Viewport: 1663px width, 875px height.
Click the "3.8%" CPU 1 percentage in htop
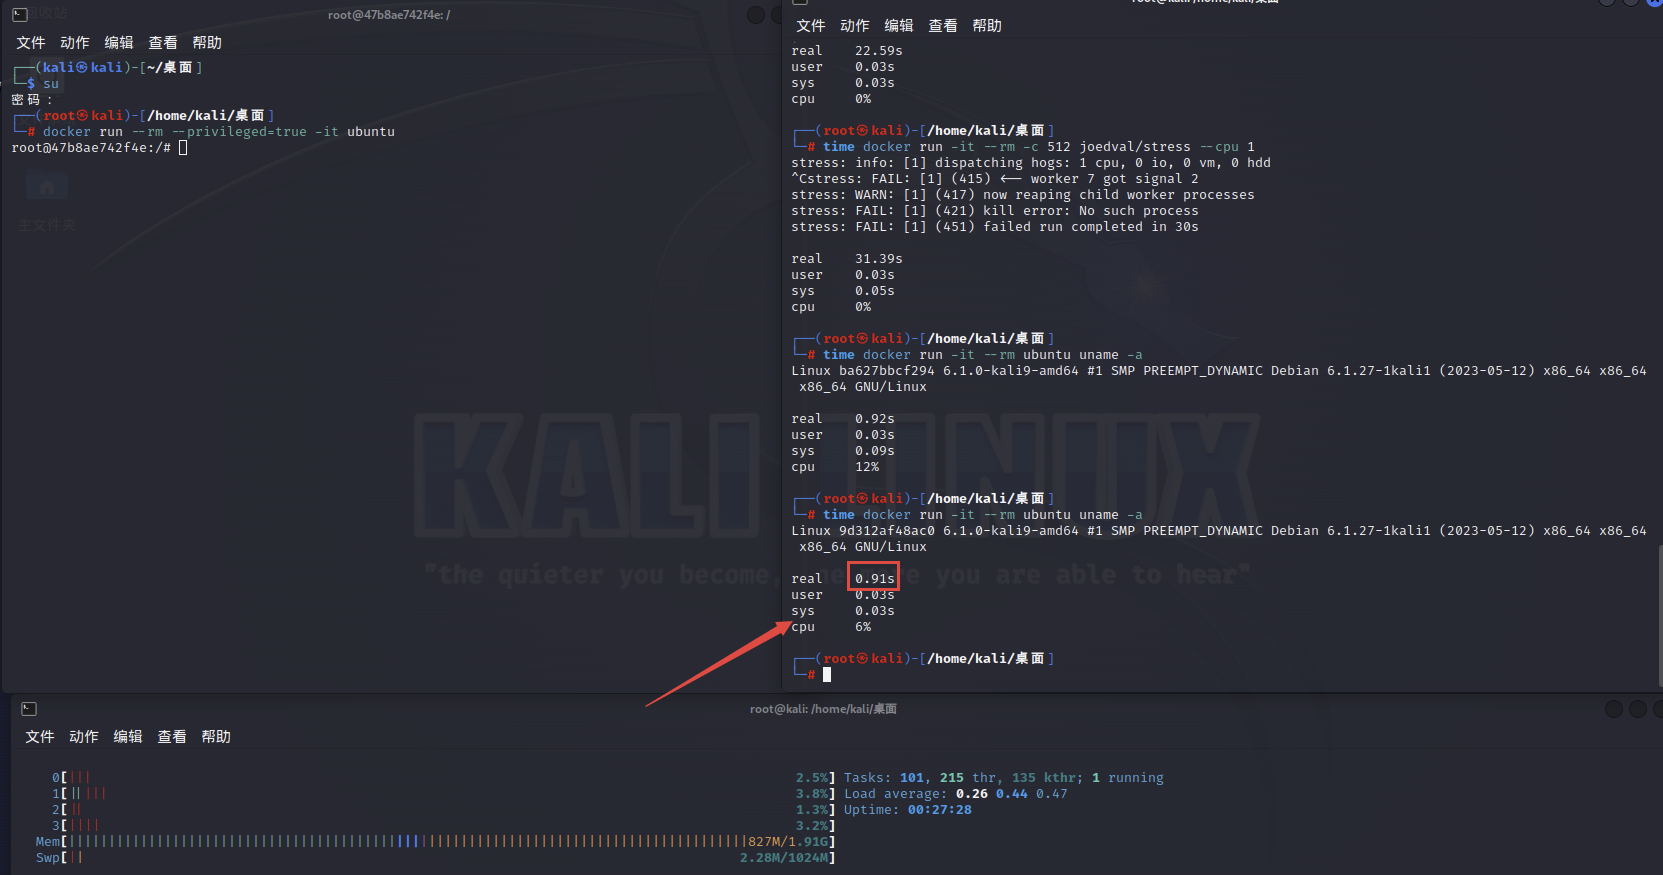point(812,794)
